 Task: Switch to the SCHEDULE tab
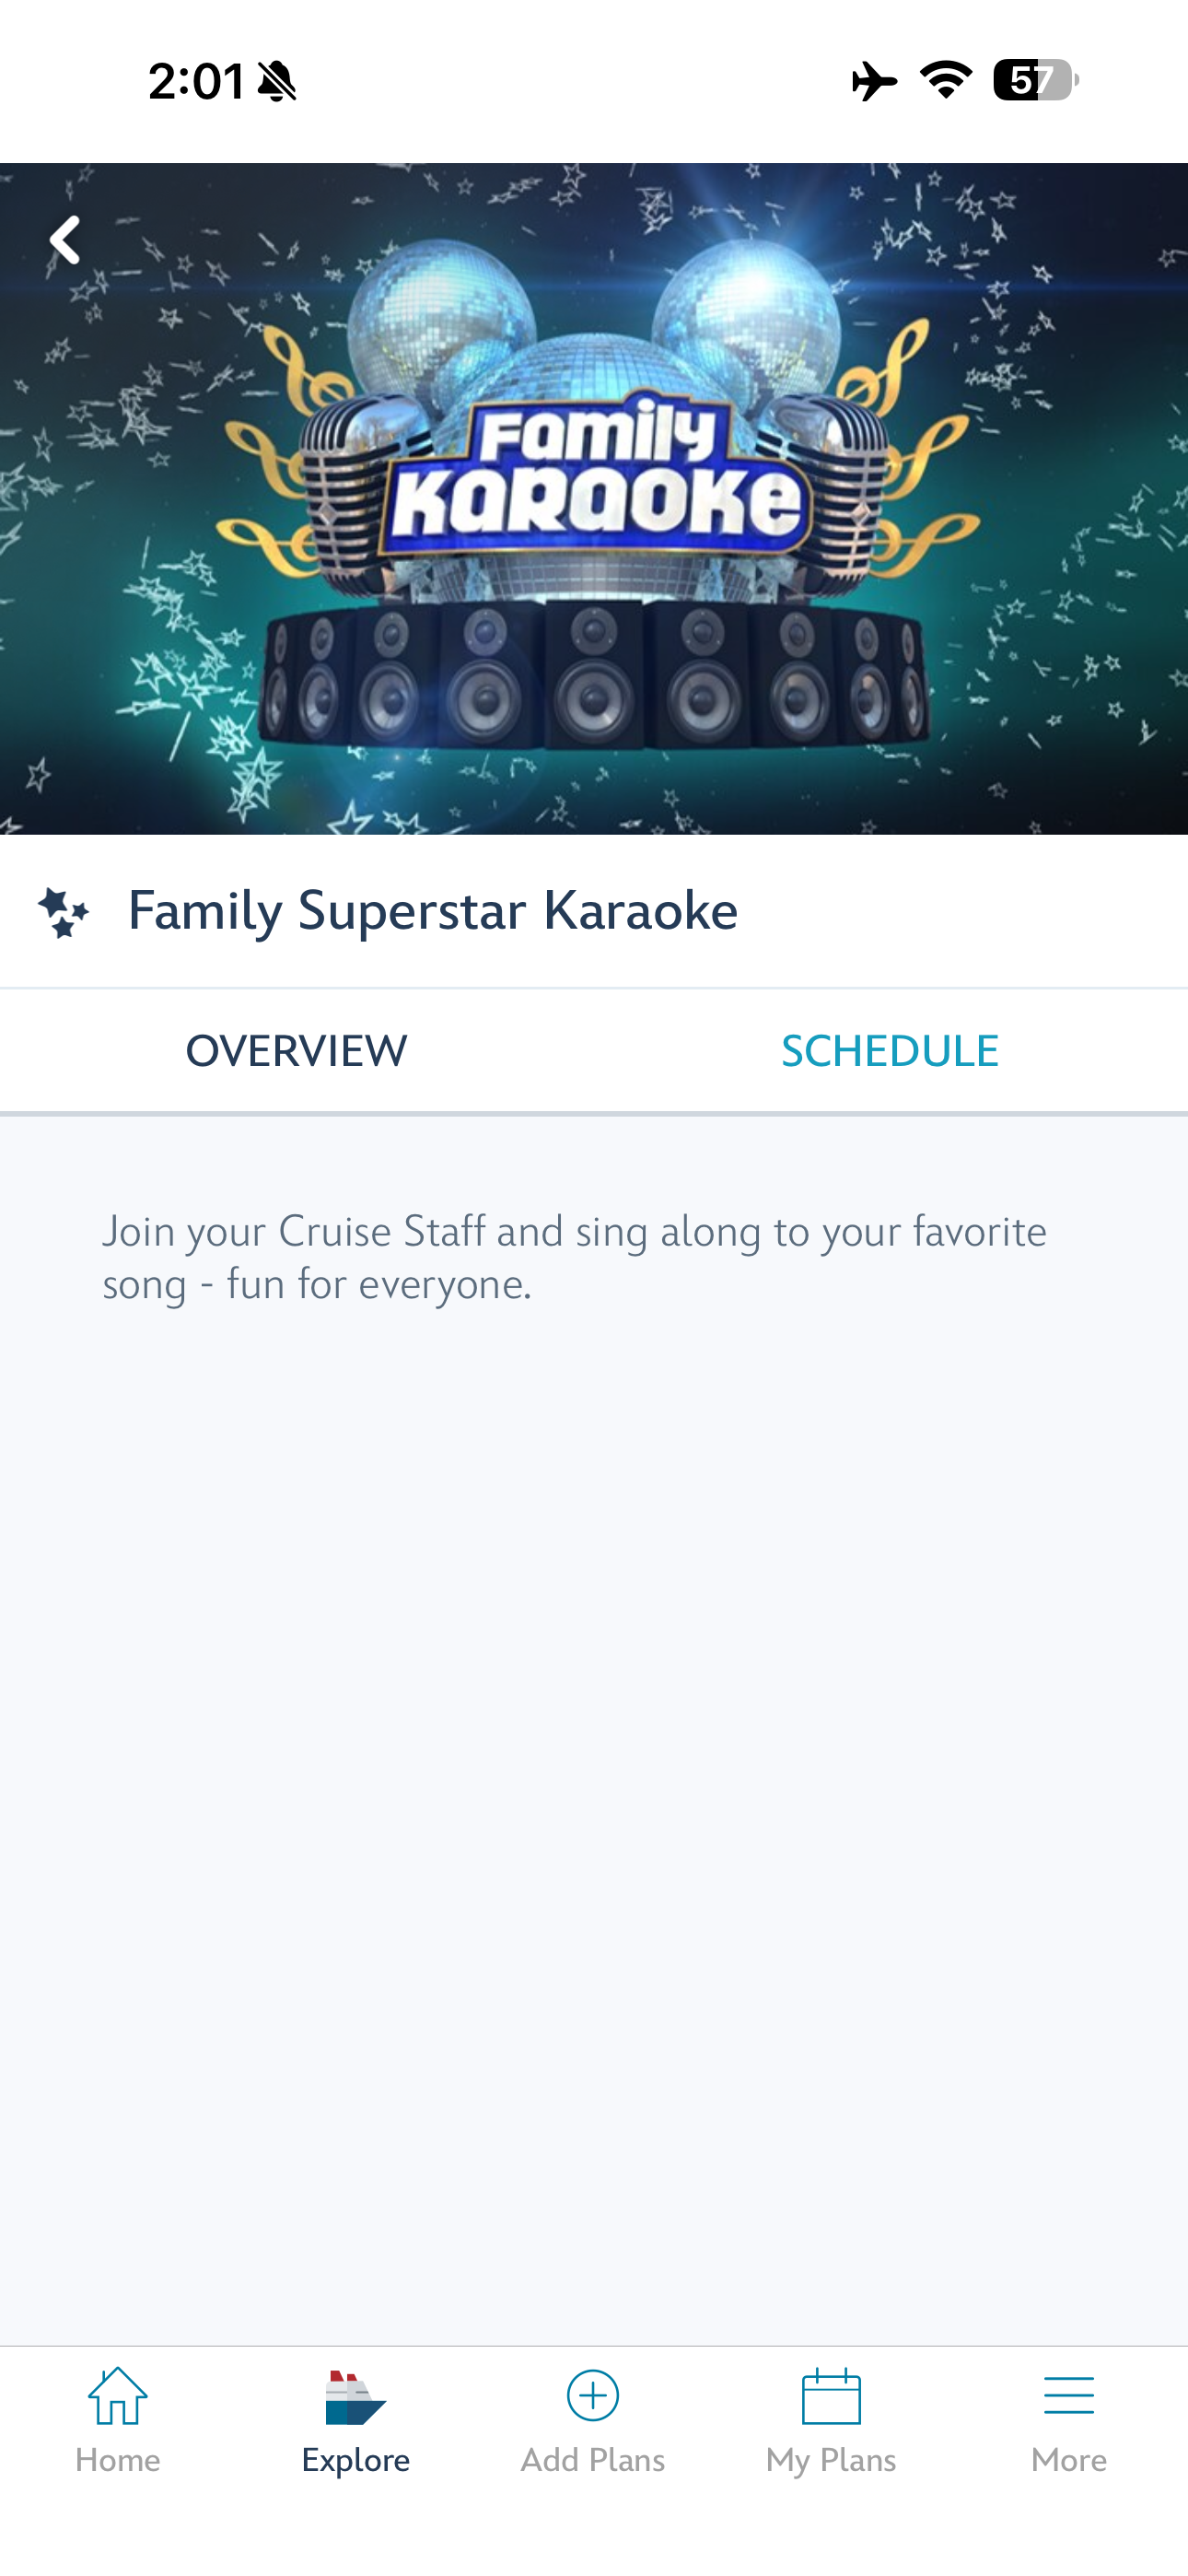(890, 1051)
